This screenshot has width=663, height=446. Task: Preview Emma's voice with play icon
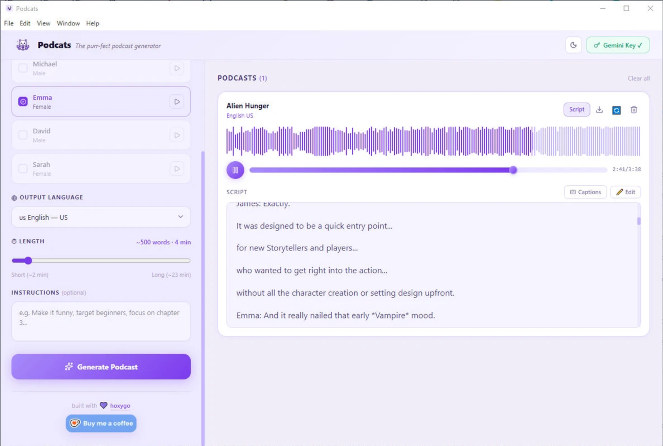tap(176, 101)
